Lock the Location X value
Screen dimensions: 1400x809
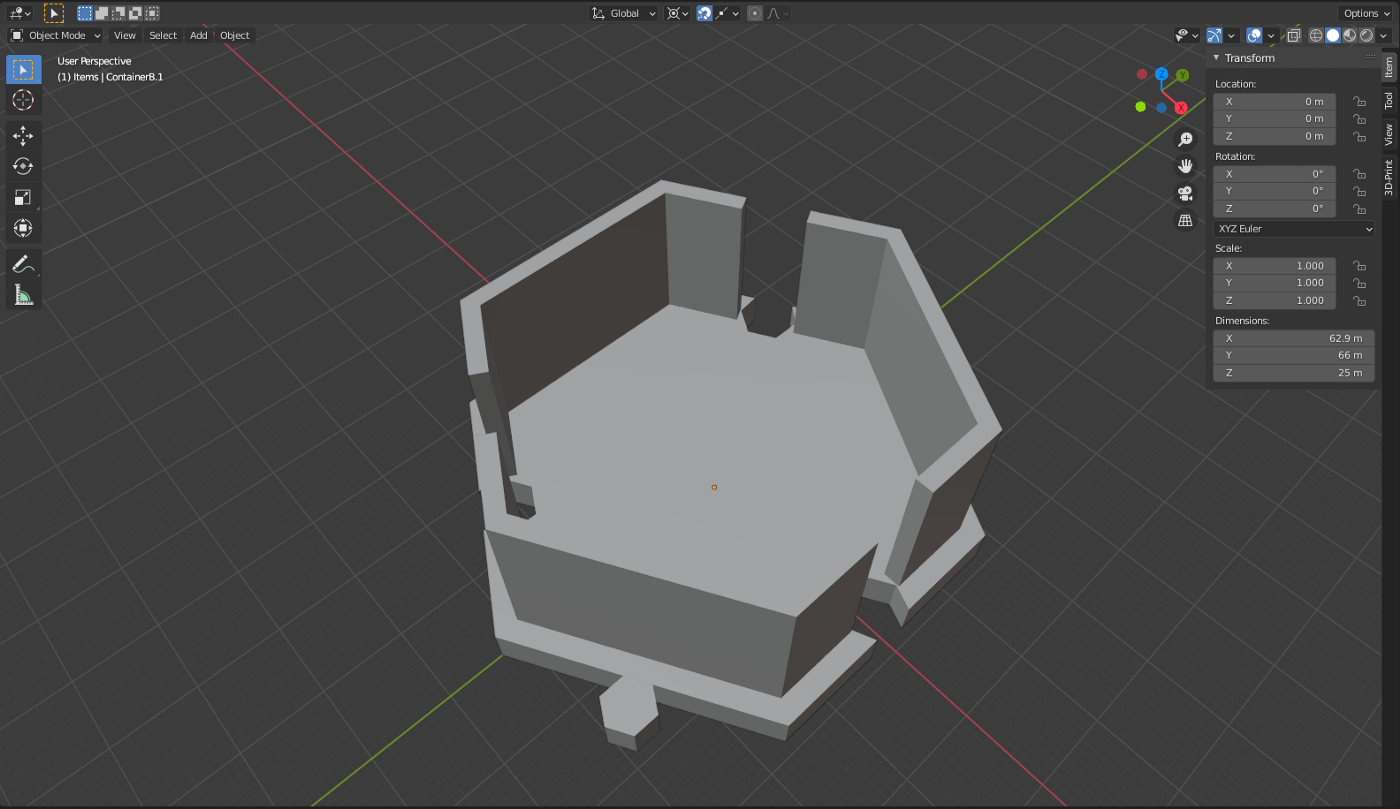tap(1359, 101)
